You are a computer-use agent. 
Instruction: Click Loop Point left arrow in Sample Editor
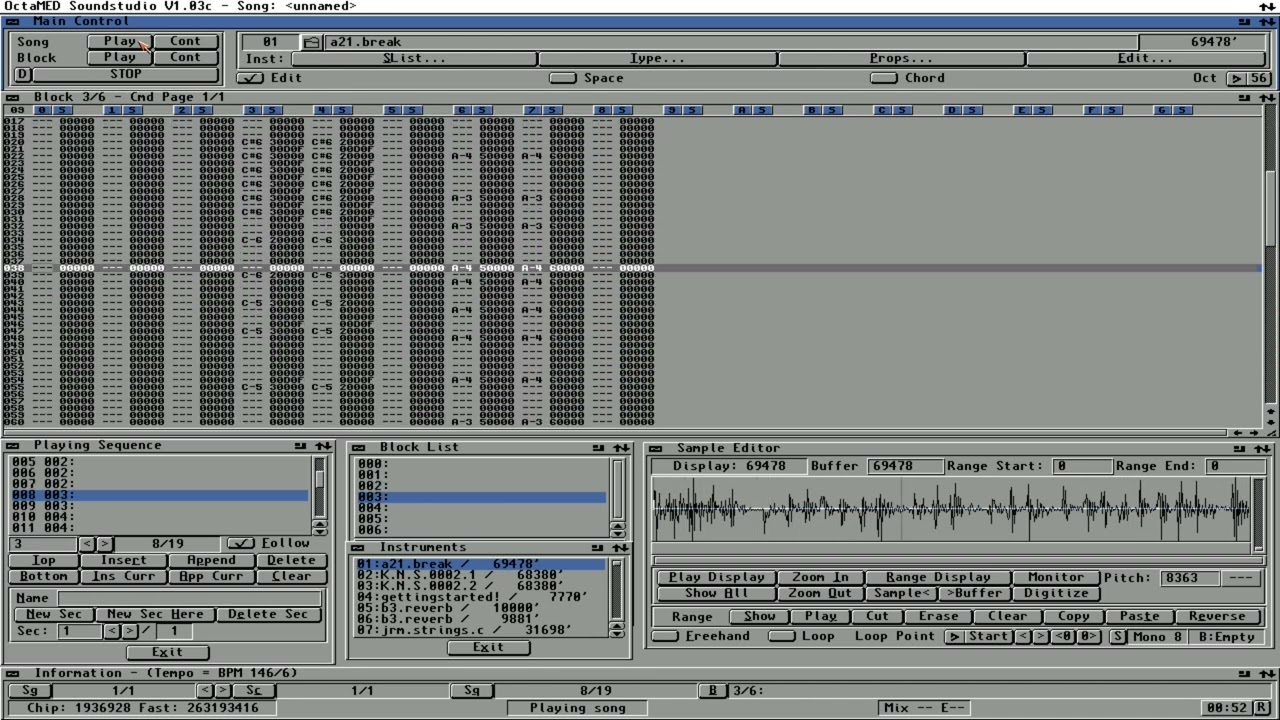click(x=1024, y=637)
